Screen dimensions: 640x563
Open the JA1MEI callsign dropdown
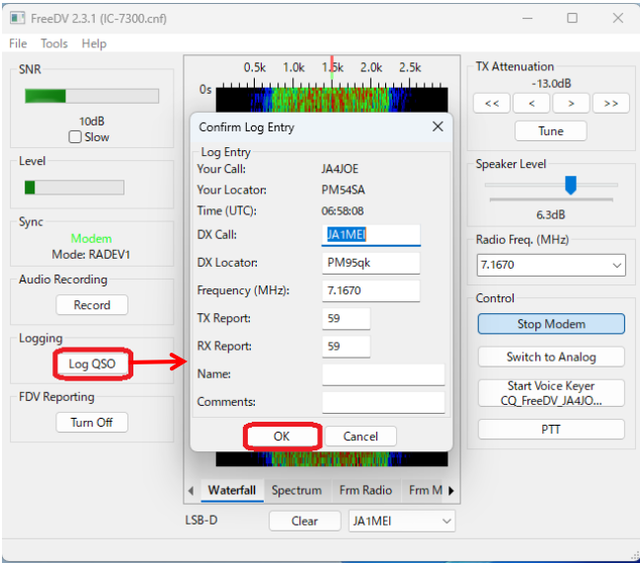click(x=447, y=521)
